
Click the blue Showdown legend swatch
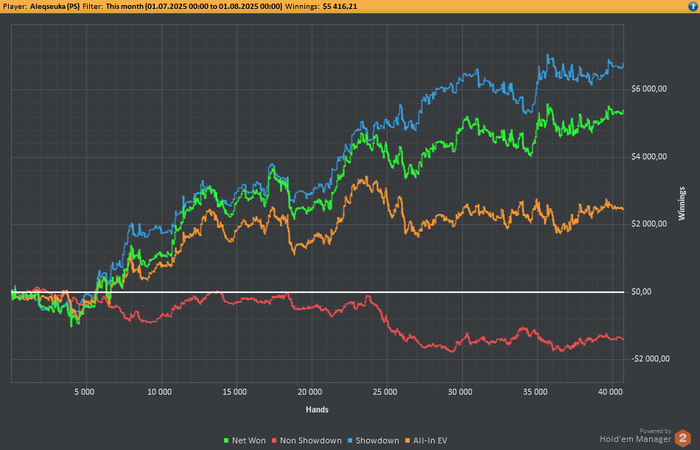(350, 441)
